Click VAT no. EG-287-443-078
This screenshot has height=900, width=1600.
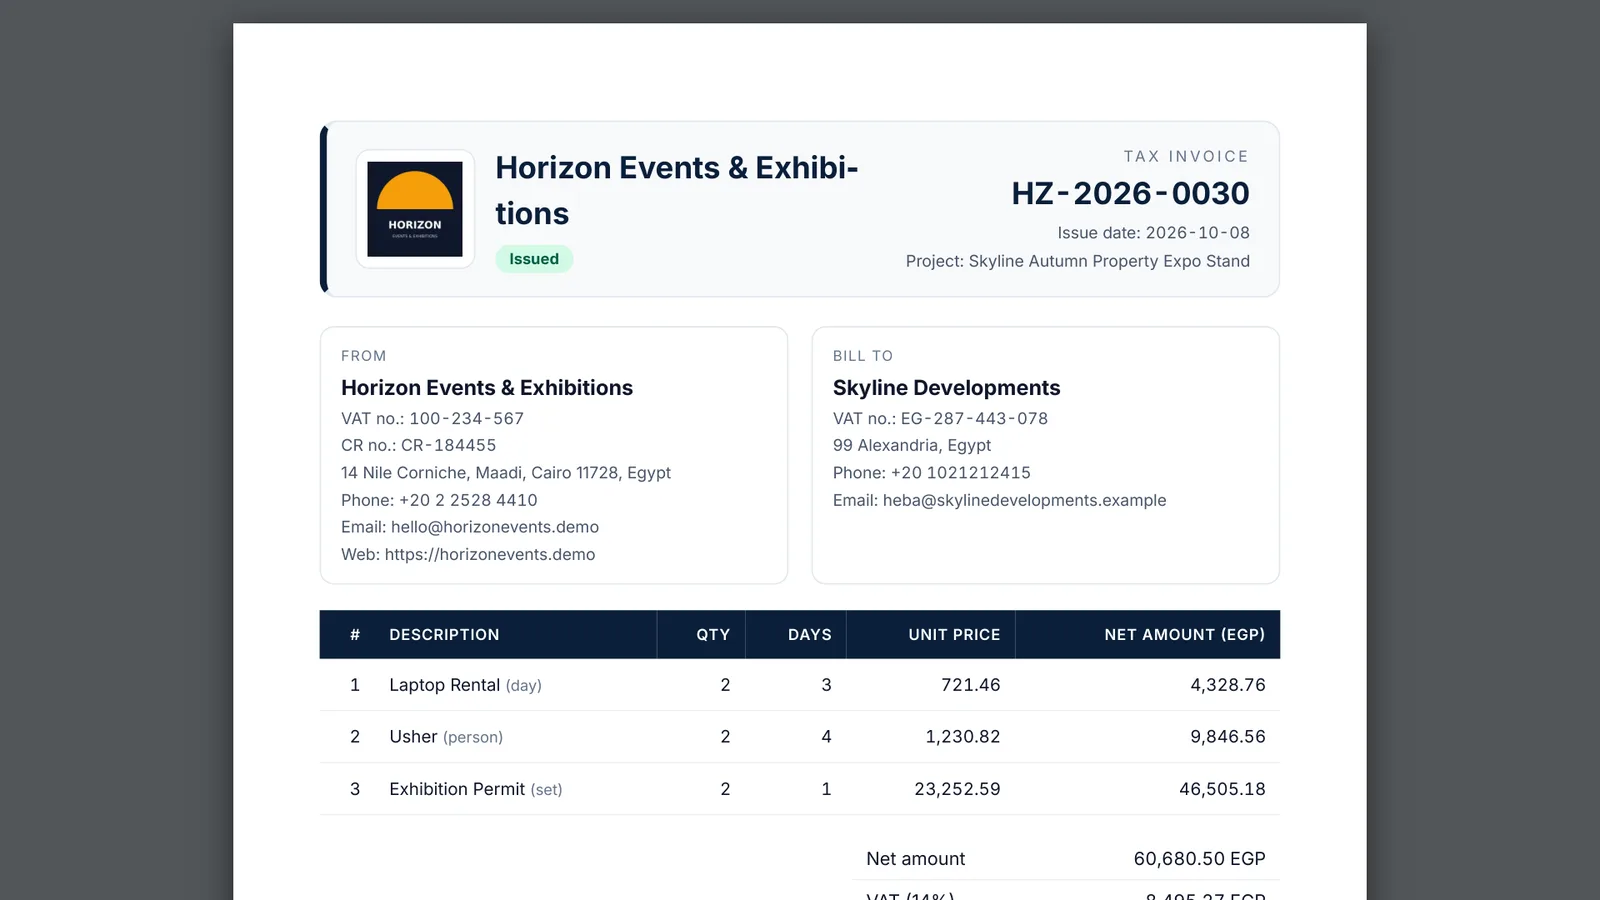pos(940,419)
